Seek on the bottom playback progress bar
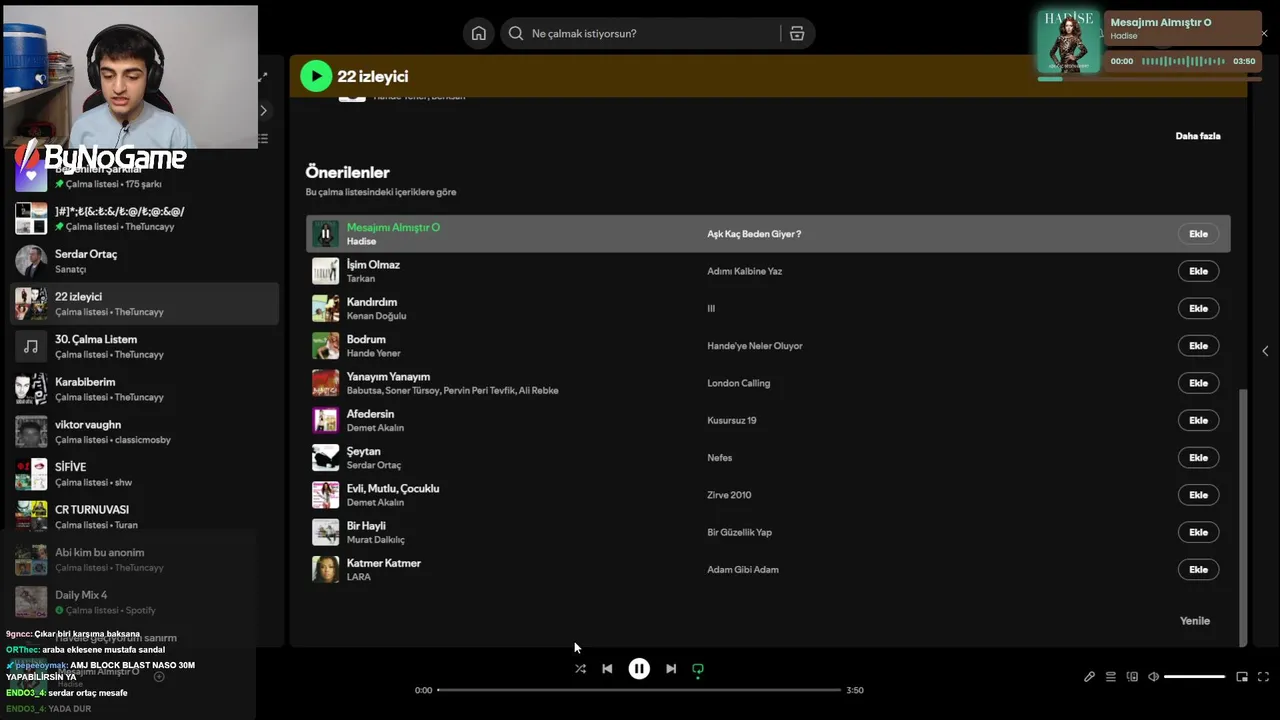The image size is (1280, 720). (x=639, y=690)
